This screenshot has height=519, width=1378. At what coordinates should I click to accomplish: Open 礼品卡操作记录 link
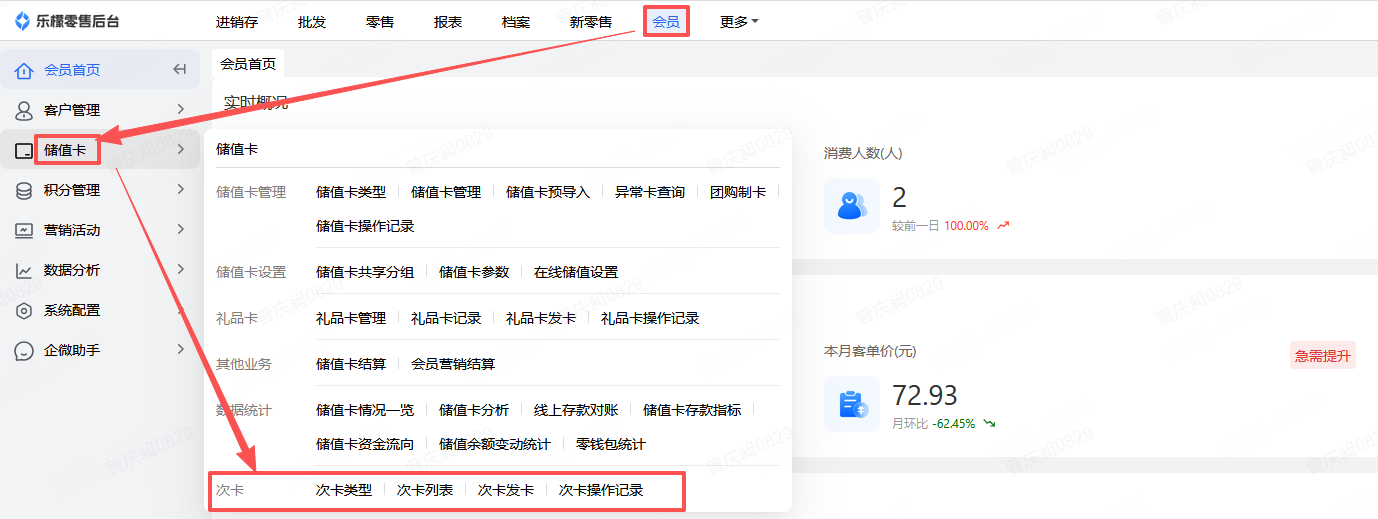pyautogui.click(x=650, y=318)
